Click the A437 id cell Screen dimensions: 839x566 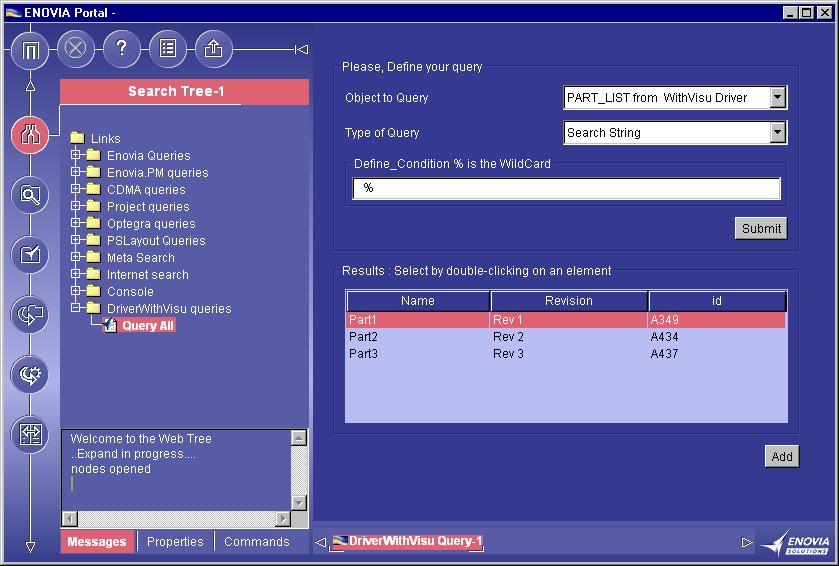click(664, 354)
